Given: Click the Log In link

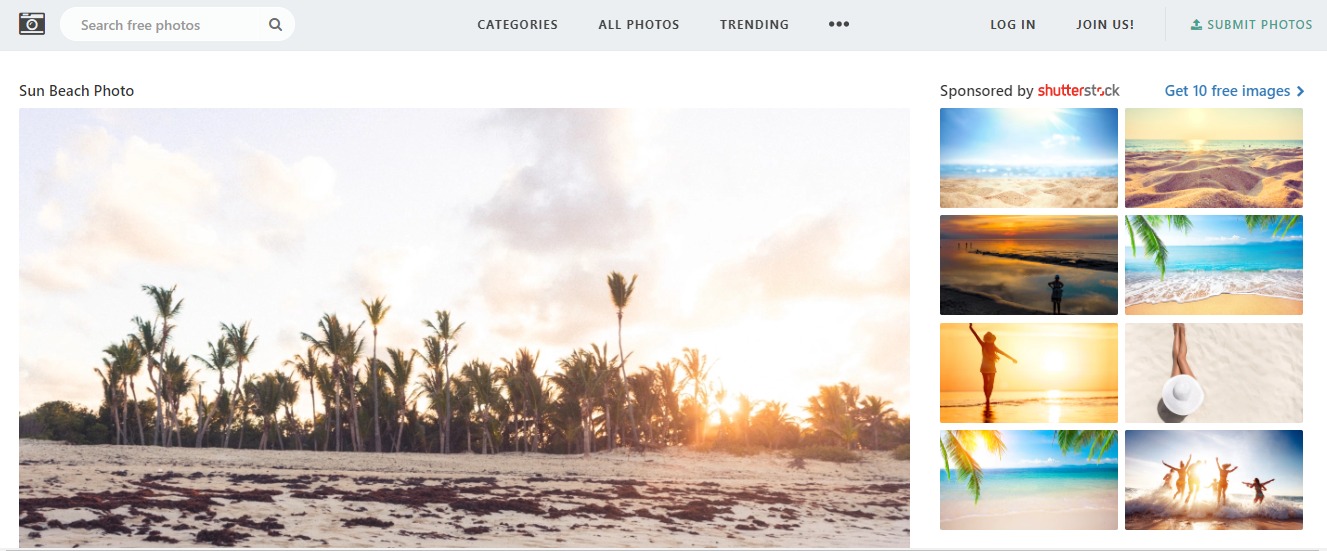Looking at the screenshot, I should tap(1013, 24).
